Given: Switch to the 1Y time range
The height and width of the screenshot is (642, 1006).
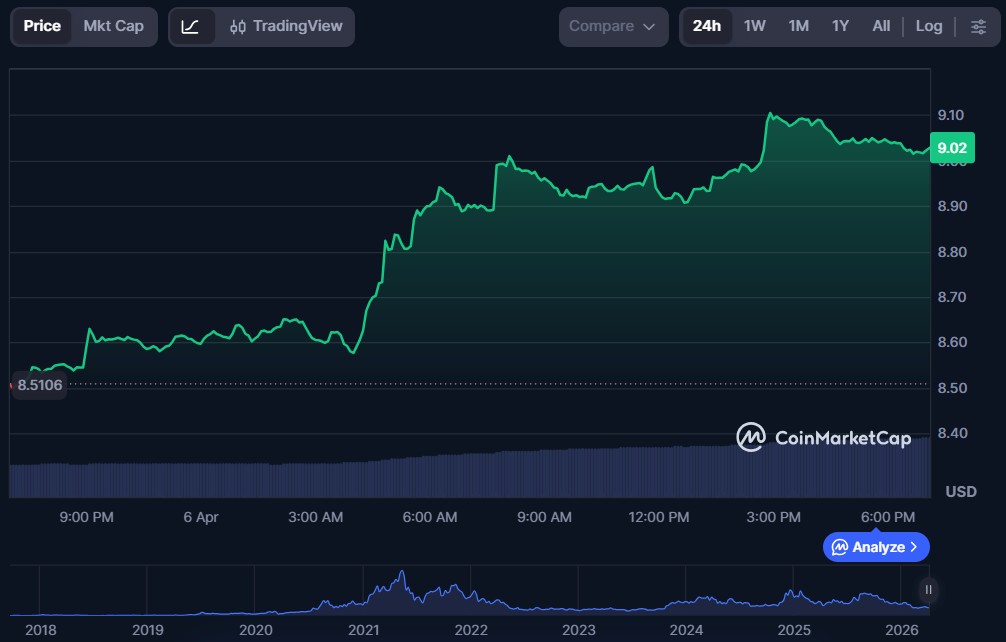Looking at the screenshot, I should point(840,26).
